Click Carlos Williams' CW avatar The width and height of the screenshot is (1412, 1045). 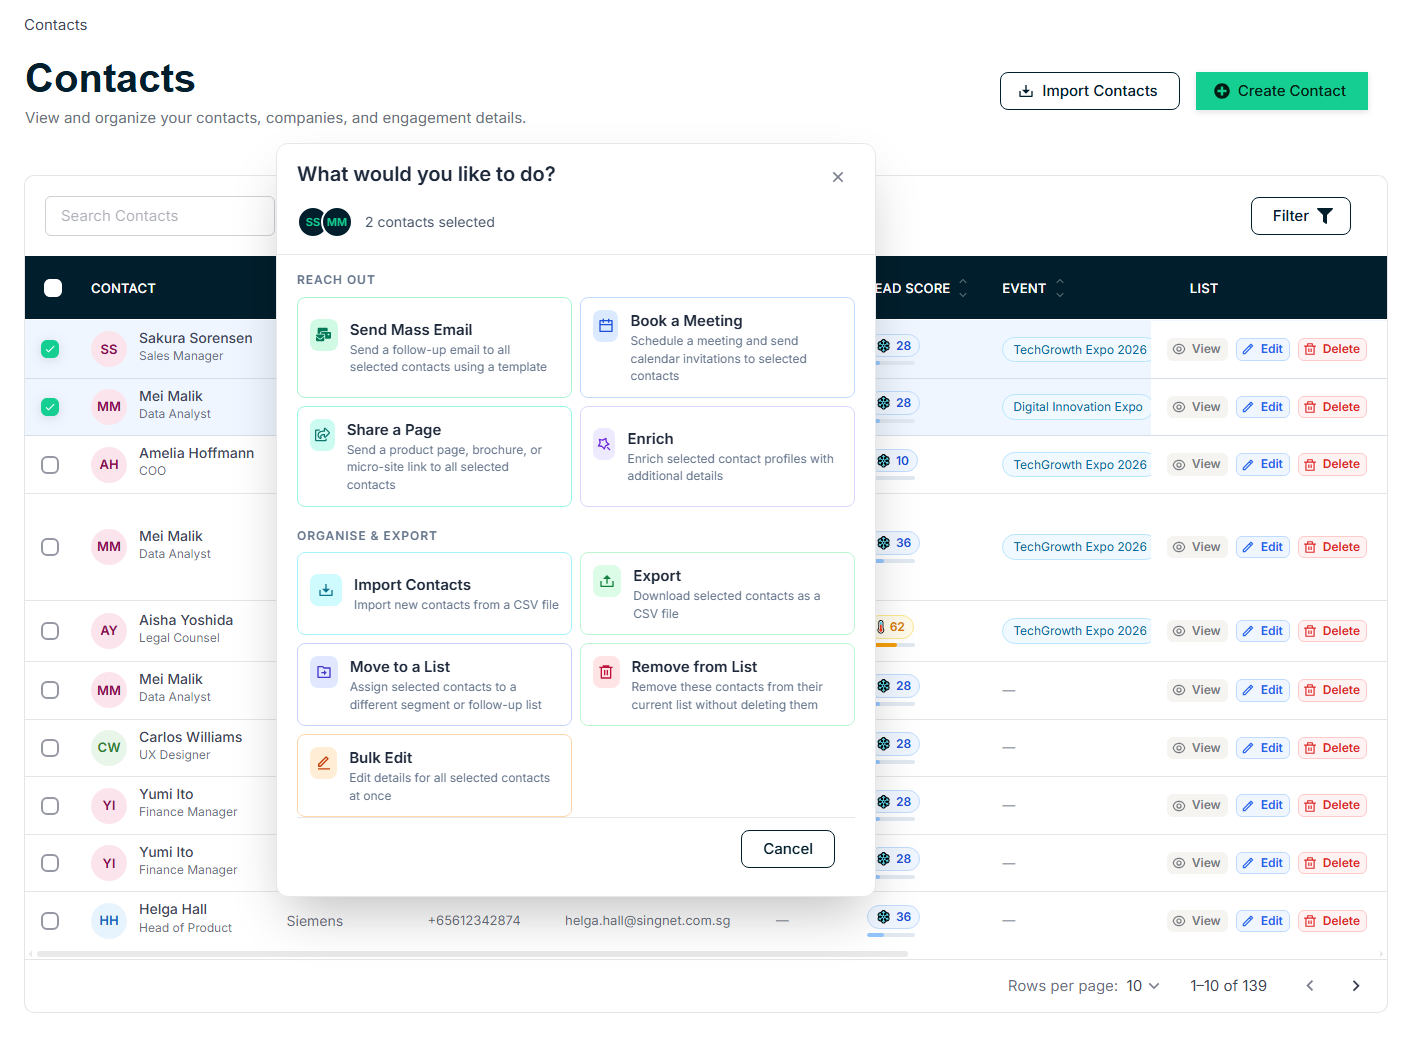[109, 748]
